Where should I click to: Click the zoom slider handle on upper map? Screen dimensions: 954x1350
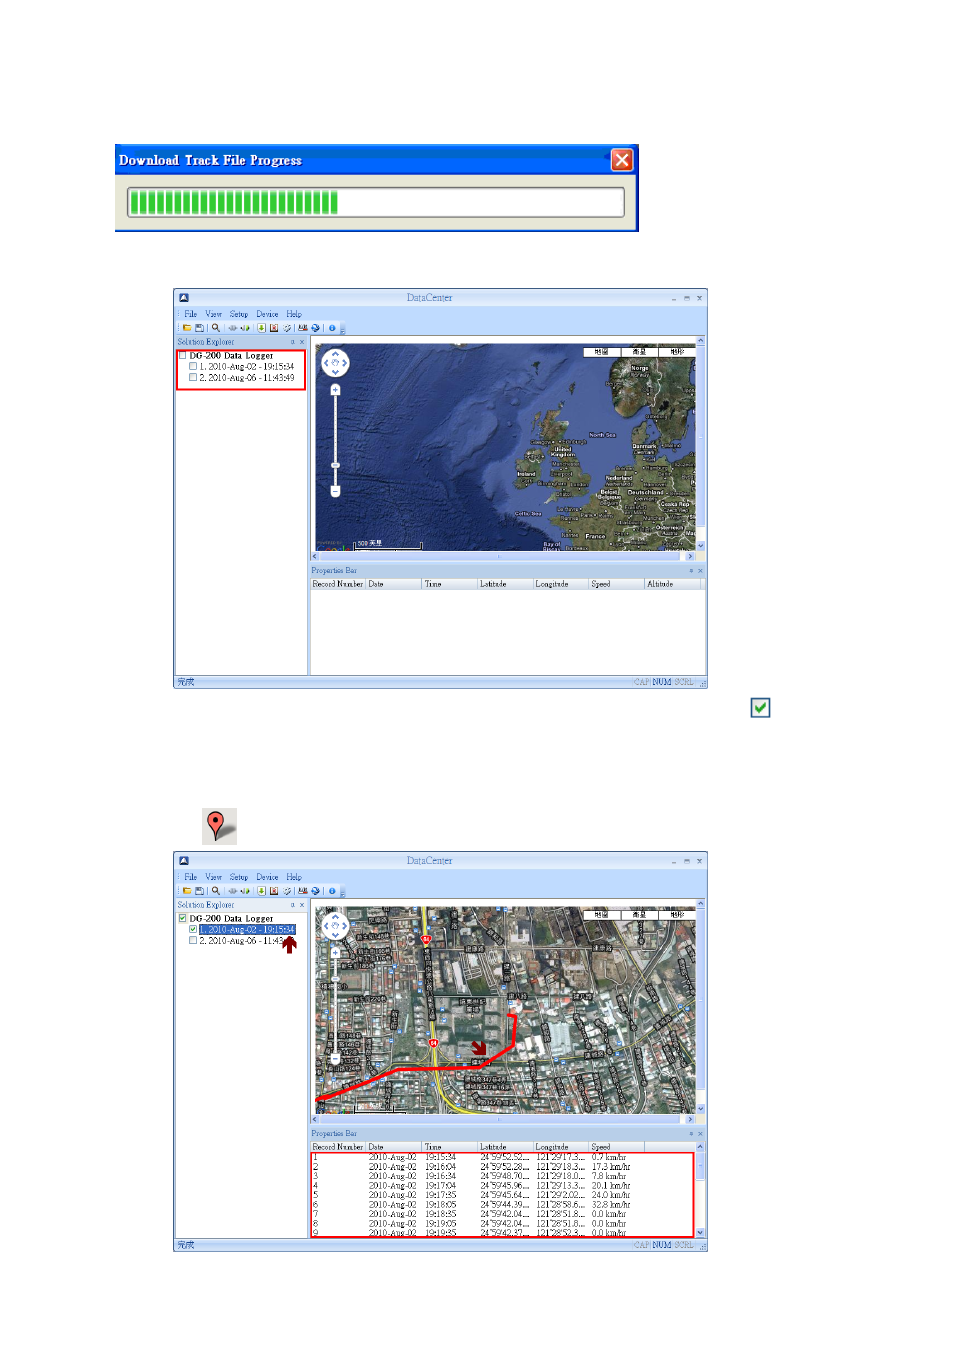point(335,465)
